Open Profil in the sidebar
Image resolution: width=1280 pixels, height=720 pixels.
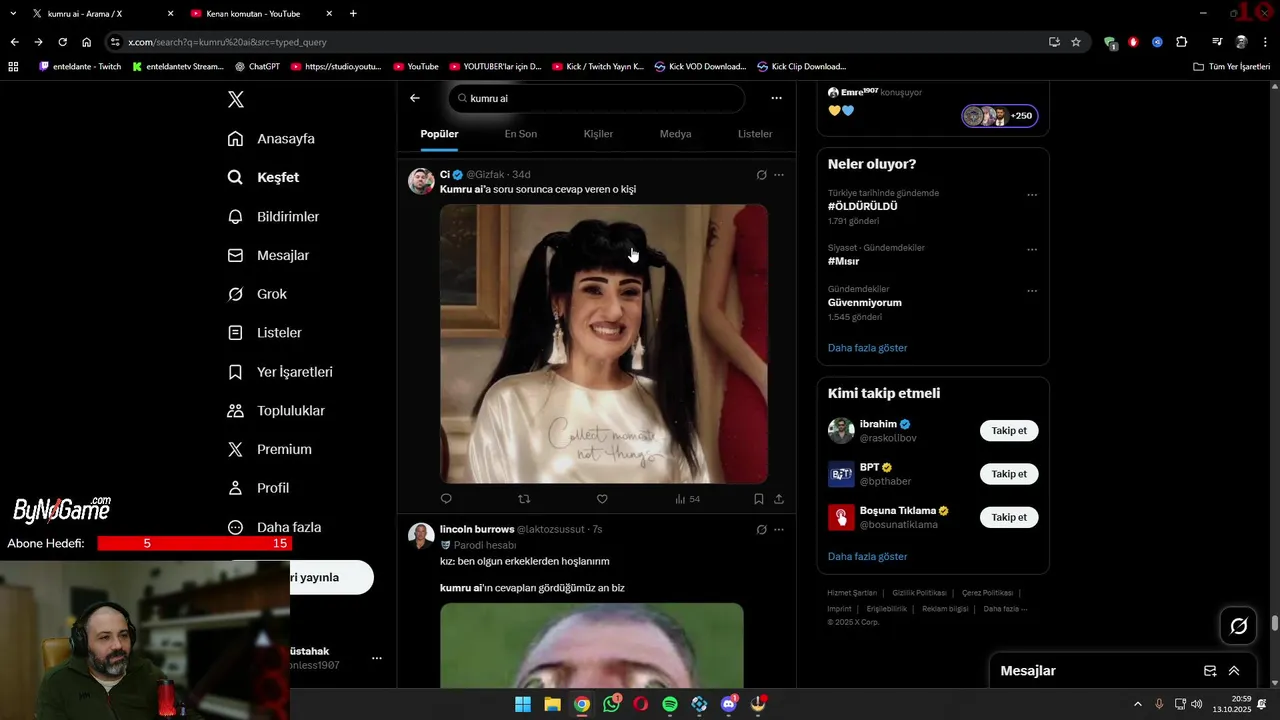(x=258, y=488)
